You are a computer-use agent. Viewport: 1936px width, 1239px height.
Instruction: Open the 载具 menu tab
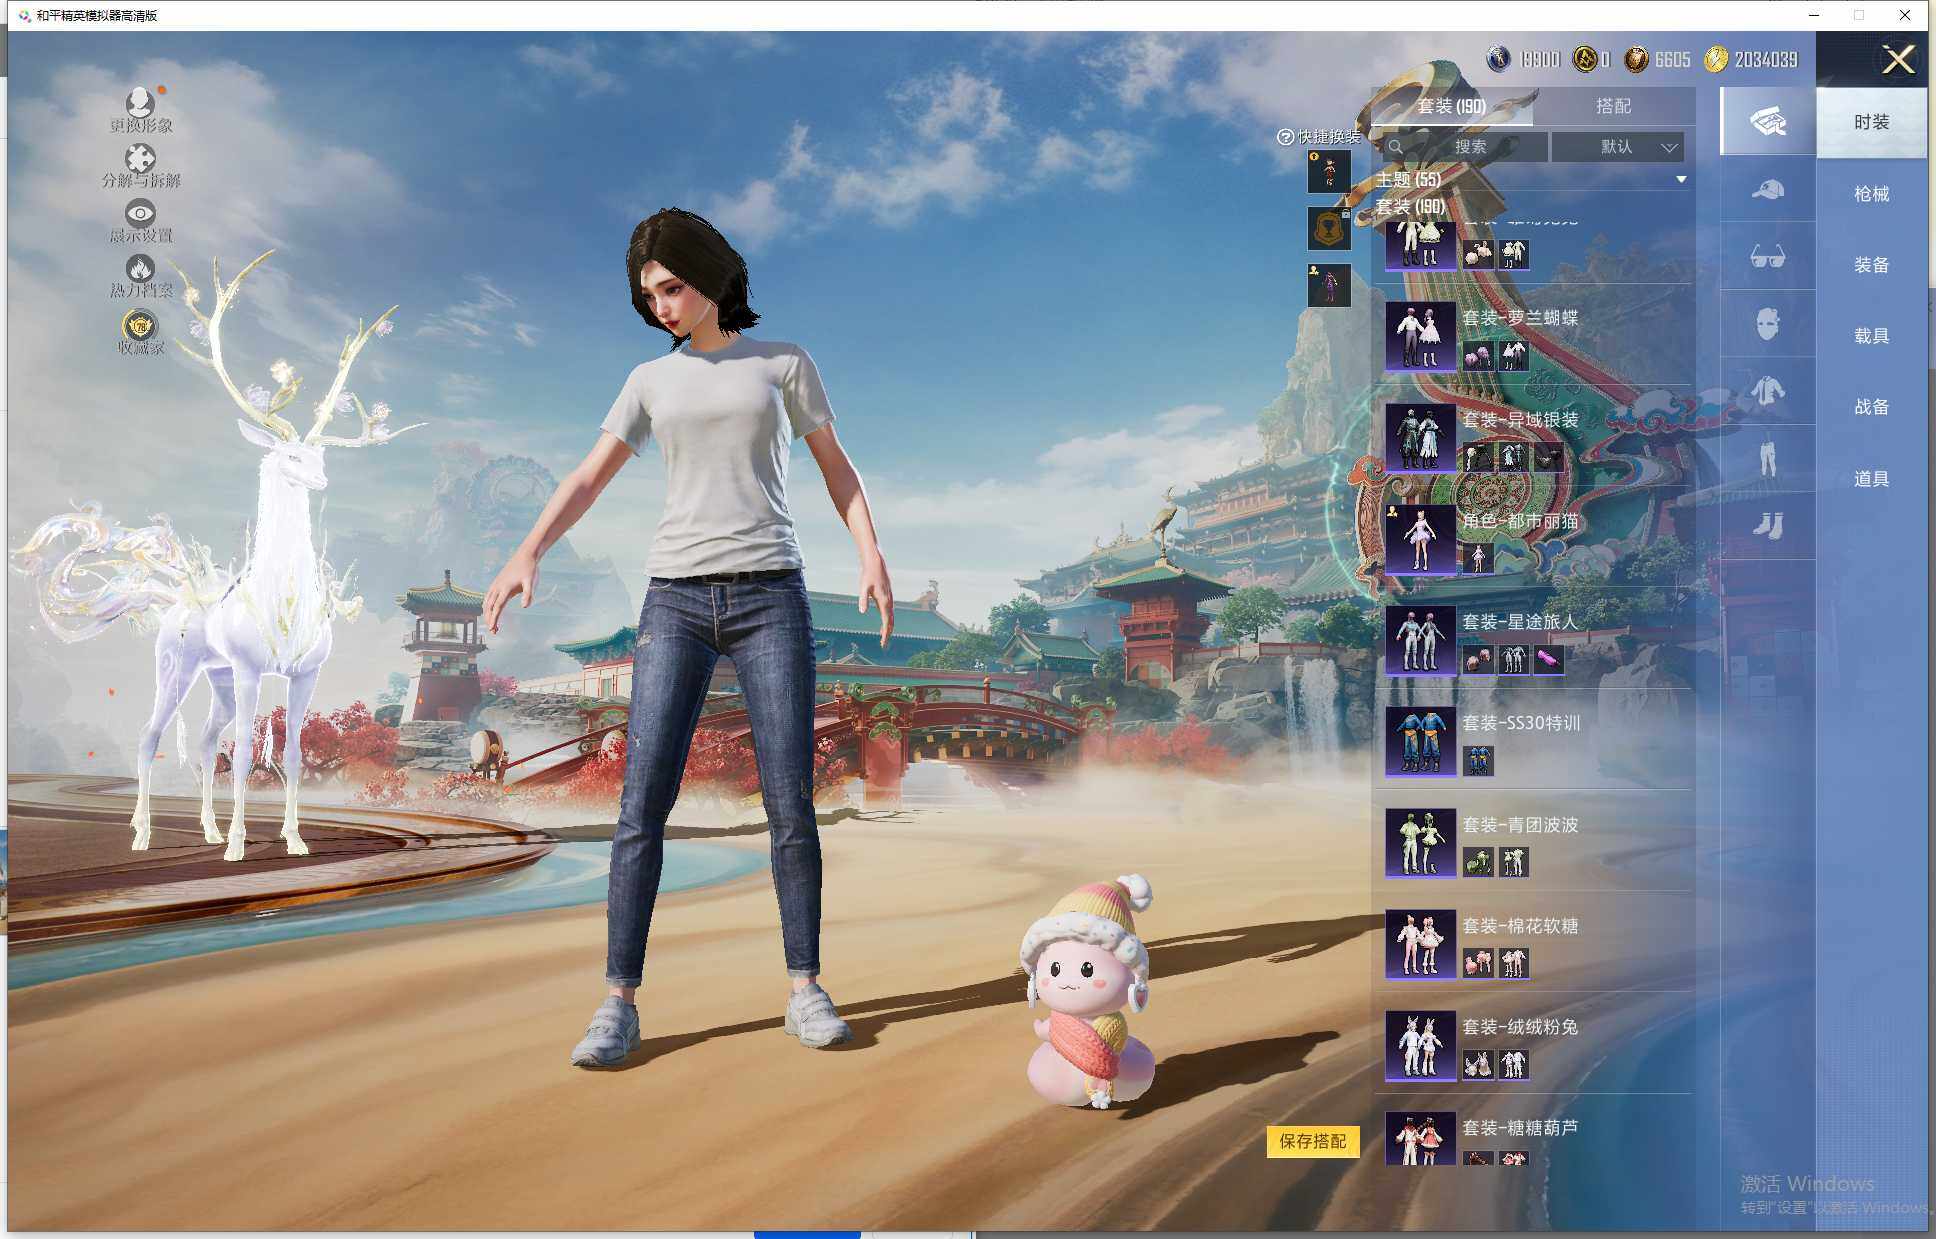coord(1870,336)
